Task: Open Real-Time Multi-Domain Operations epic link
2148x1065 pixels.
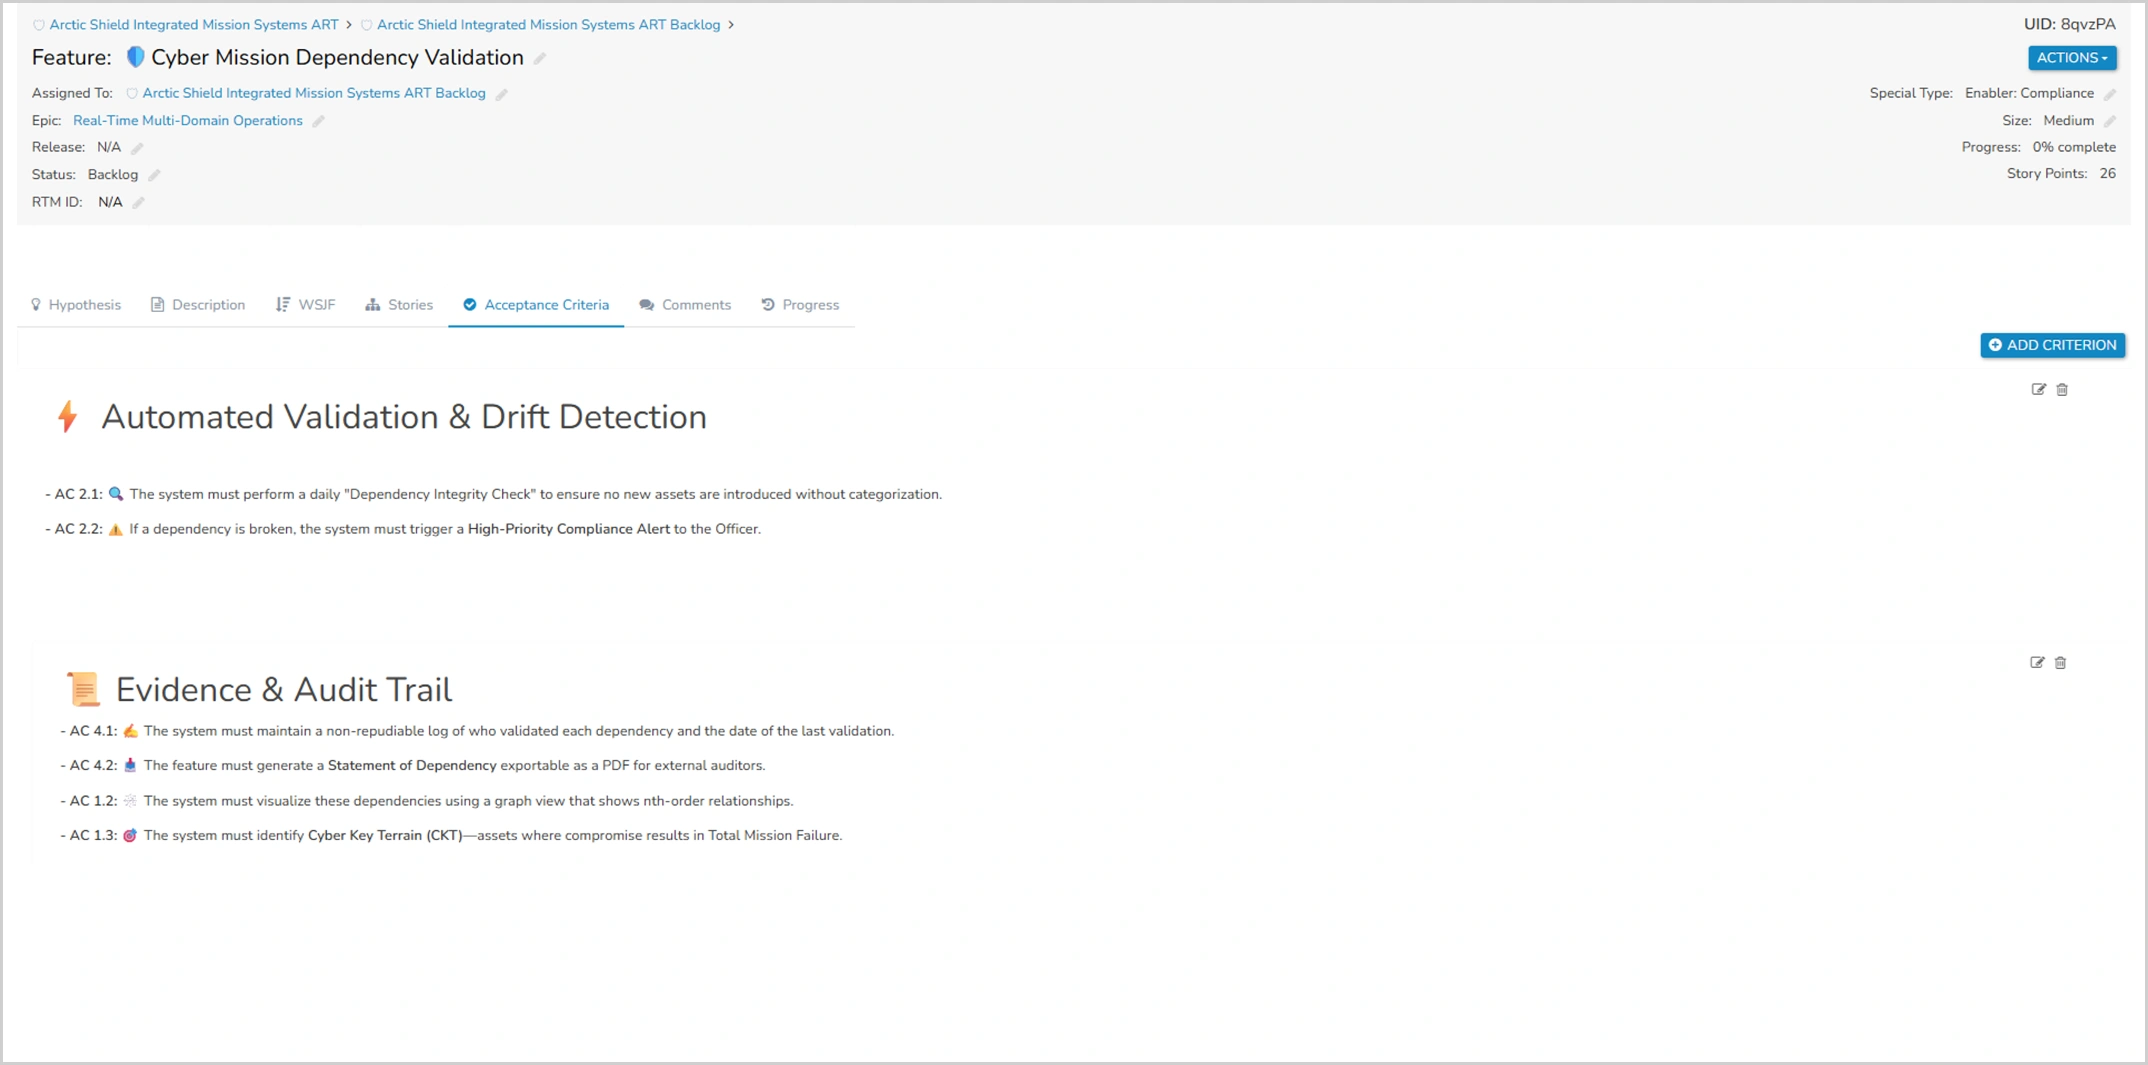Action: point(187,121)
